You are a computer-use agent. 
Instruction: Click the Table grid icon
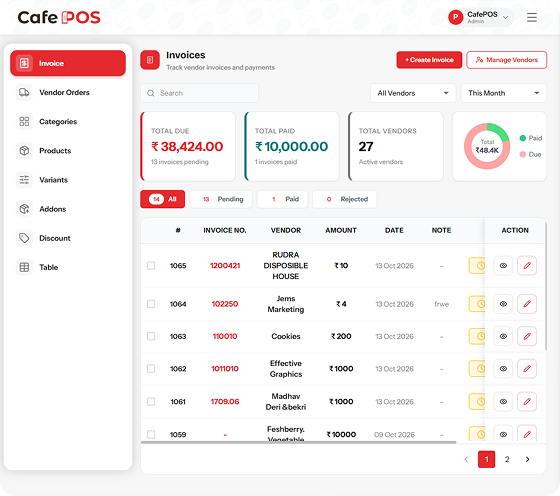[24, 267]
